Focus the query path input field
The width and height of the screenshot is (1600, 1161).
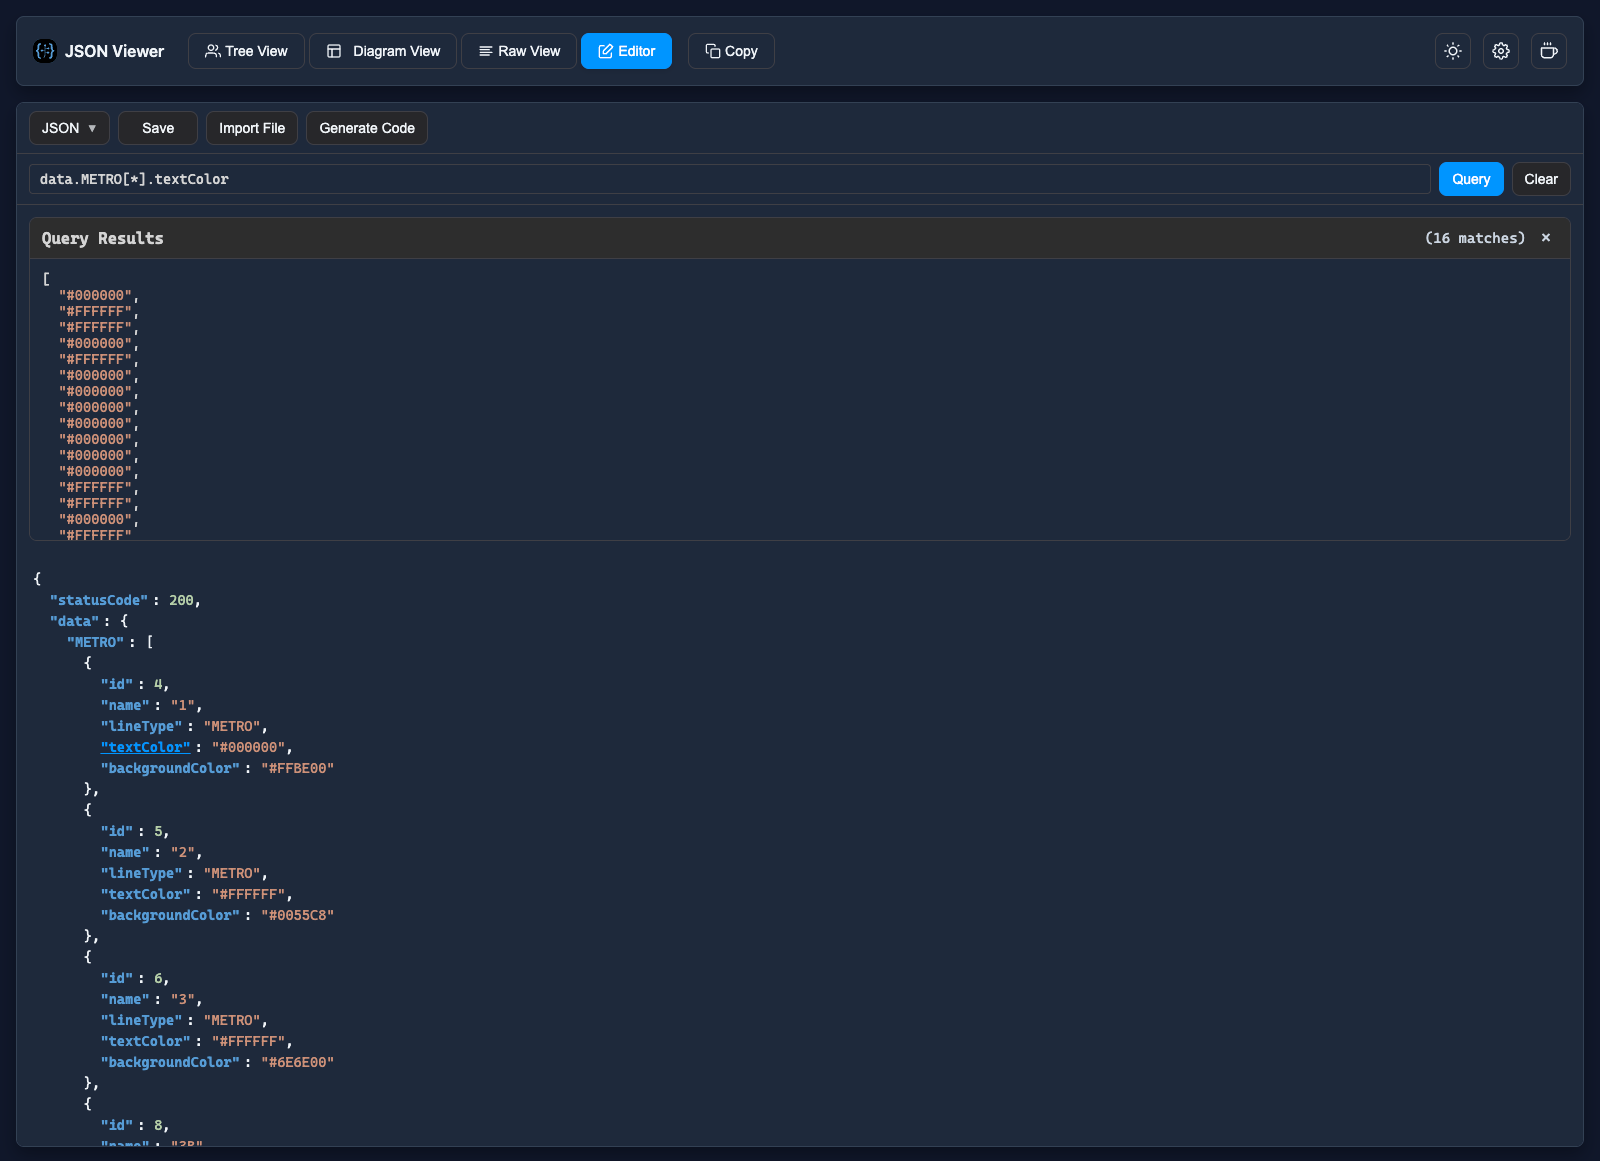(x=730, y=179)
